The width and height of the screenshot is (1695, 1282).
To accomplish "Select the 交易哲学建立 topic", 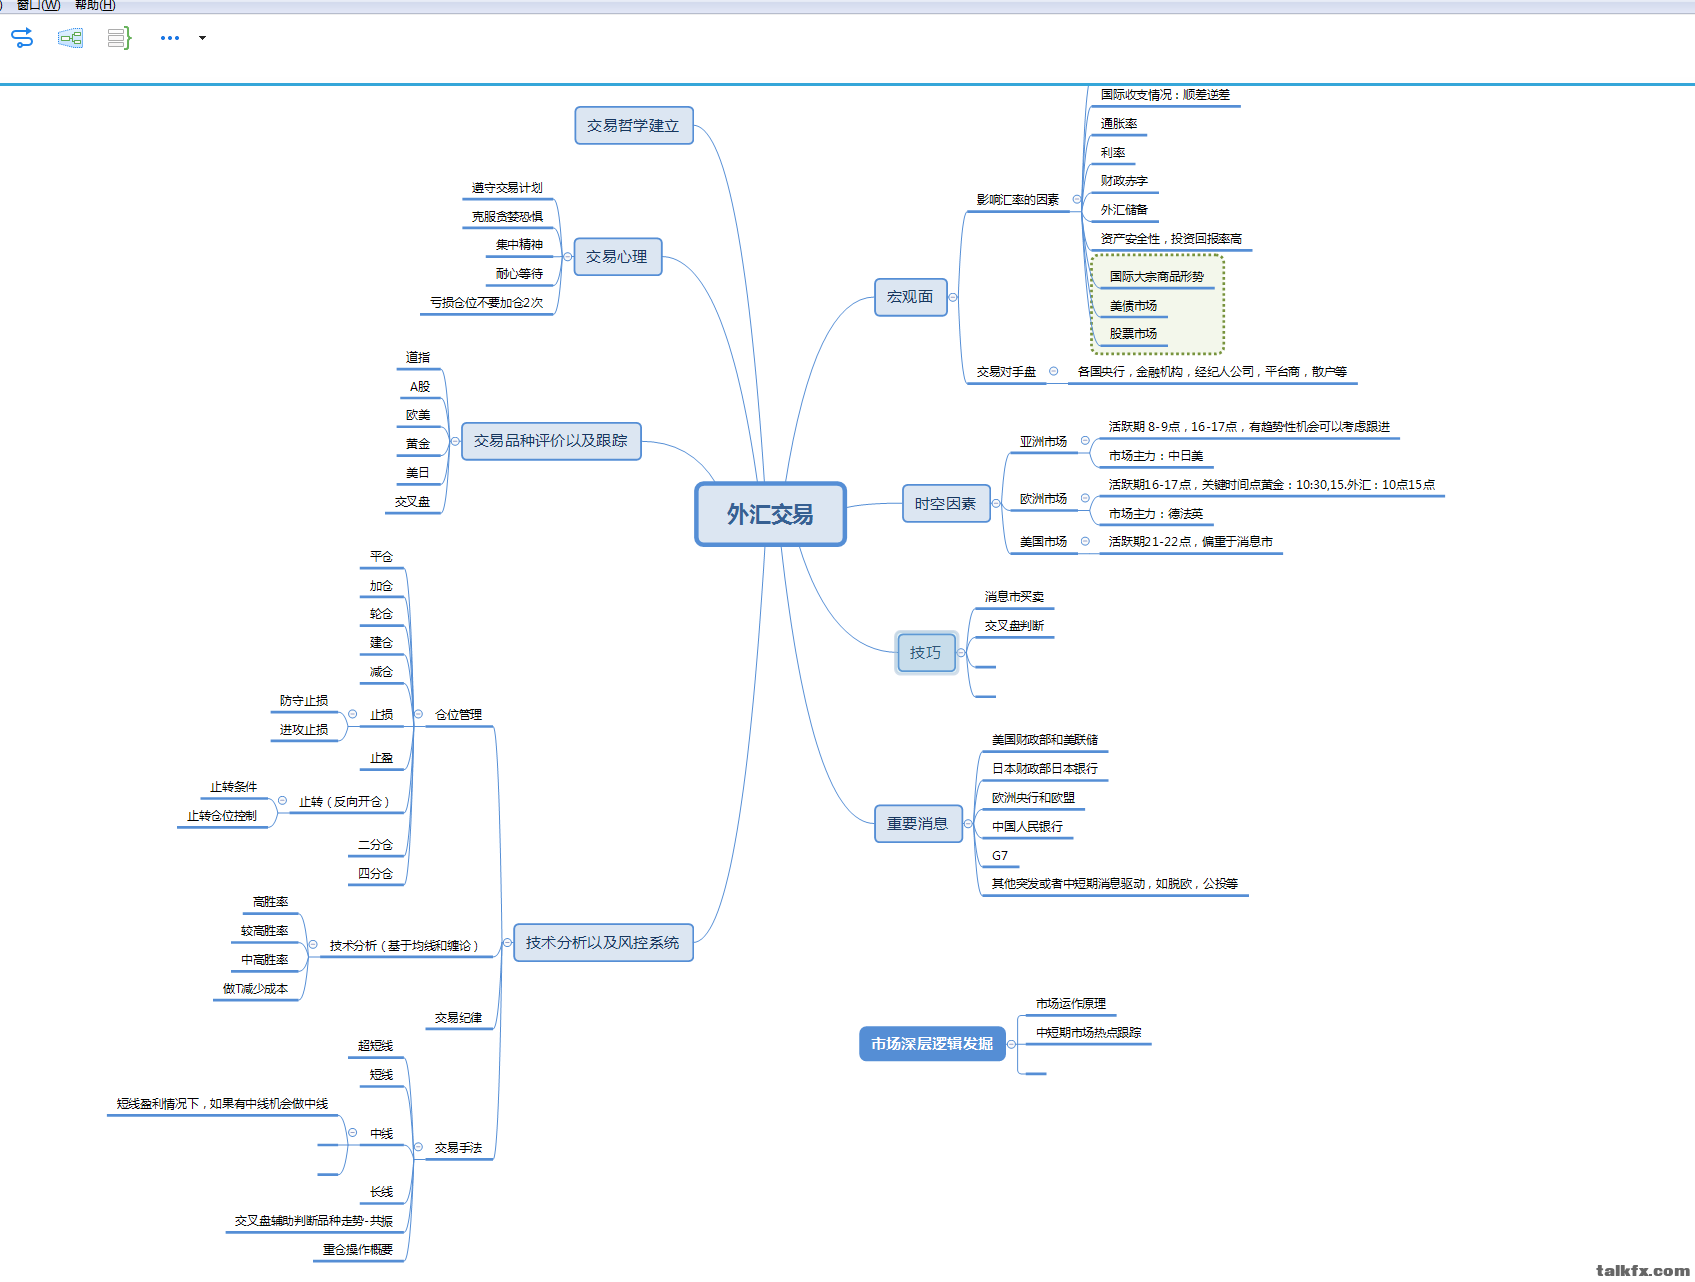I will [x=634, y=126].
